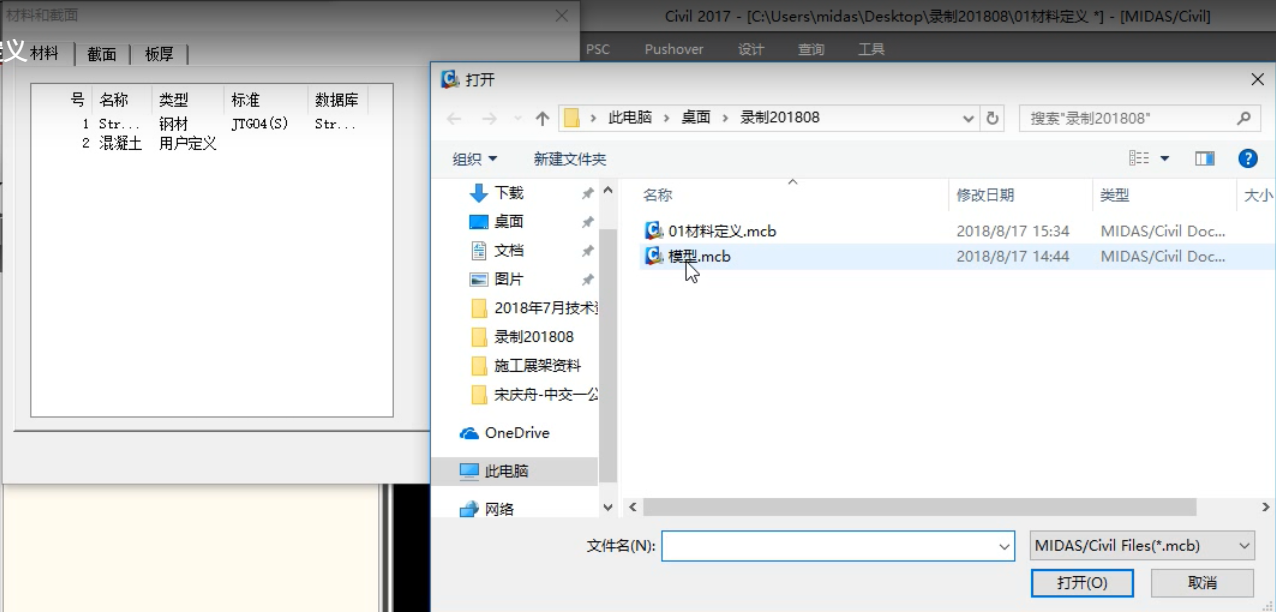Sort files by 名称 column
Viewport: 1276px width, 612px height.
click(657, 196)
